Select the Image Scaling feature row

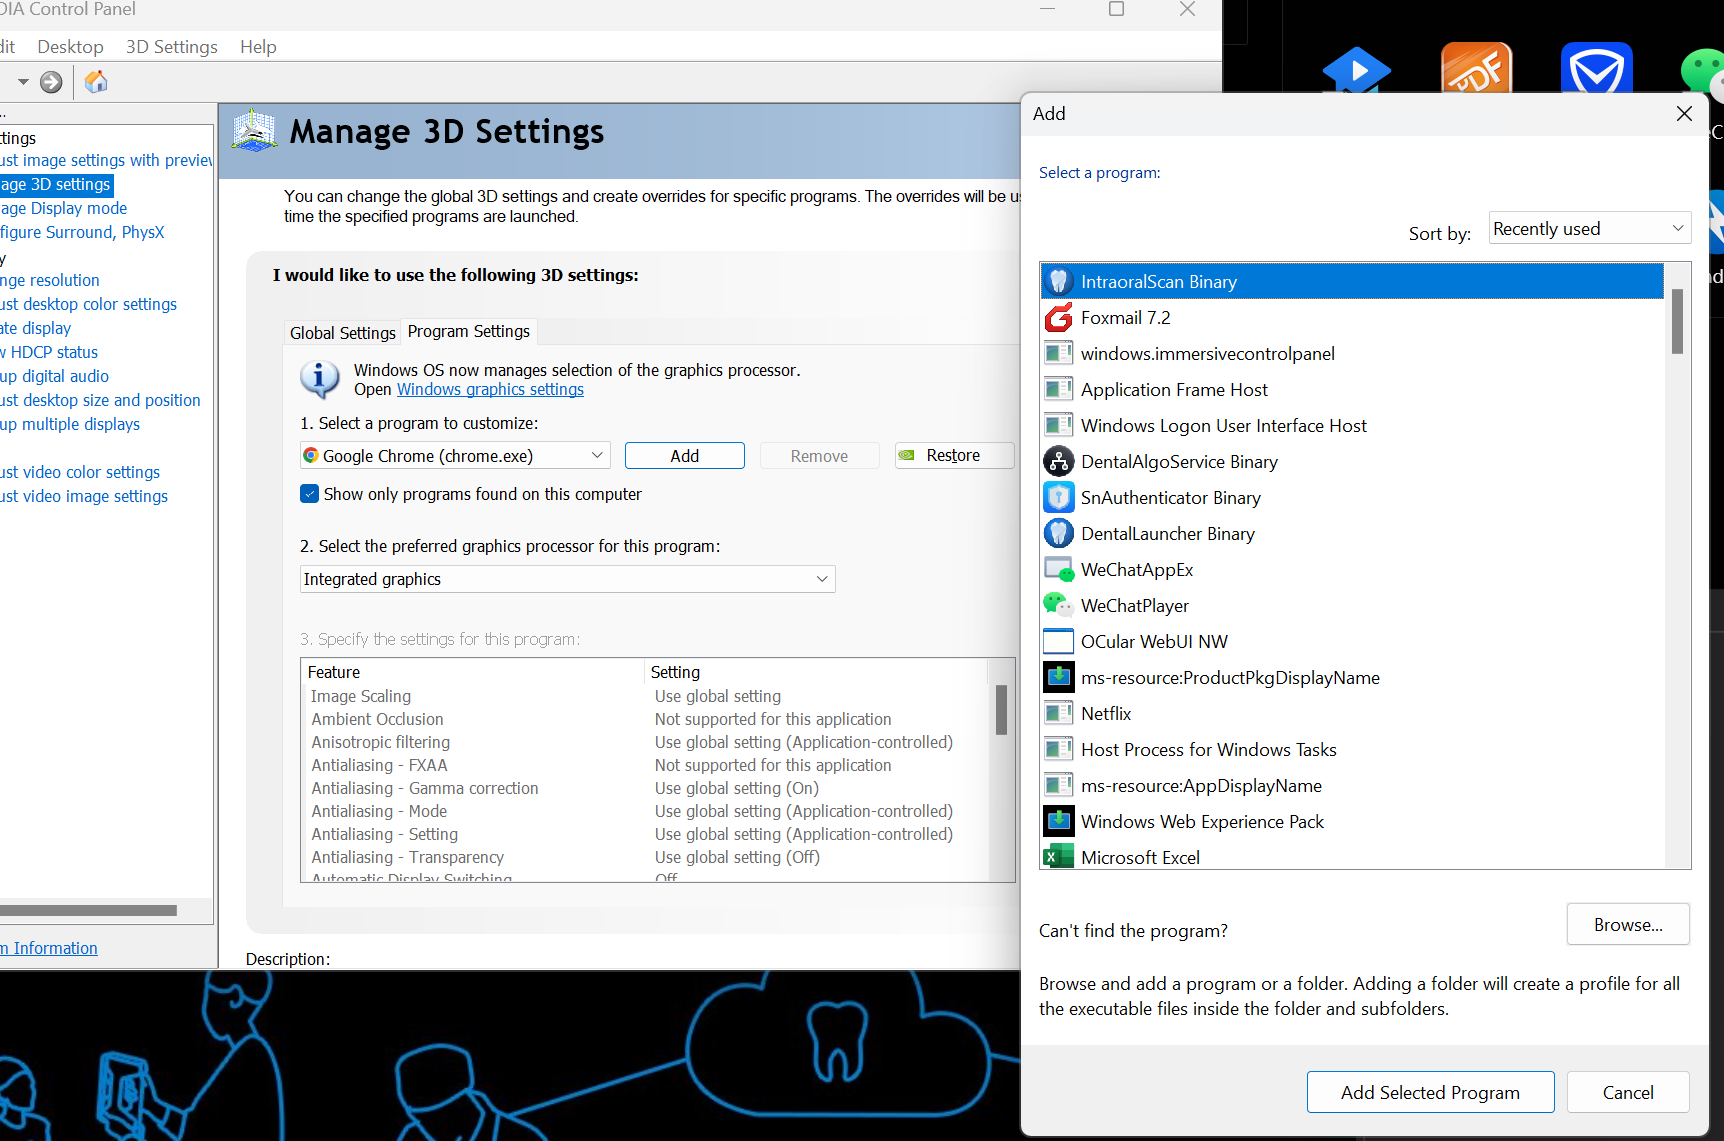pyautogui.click(x=645, y=696)
